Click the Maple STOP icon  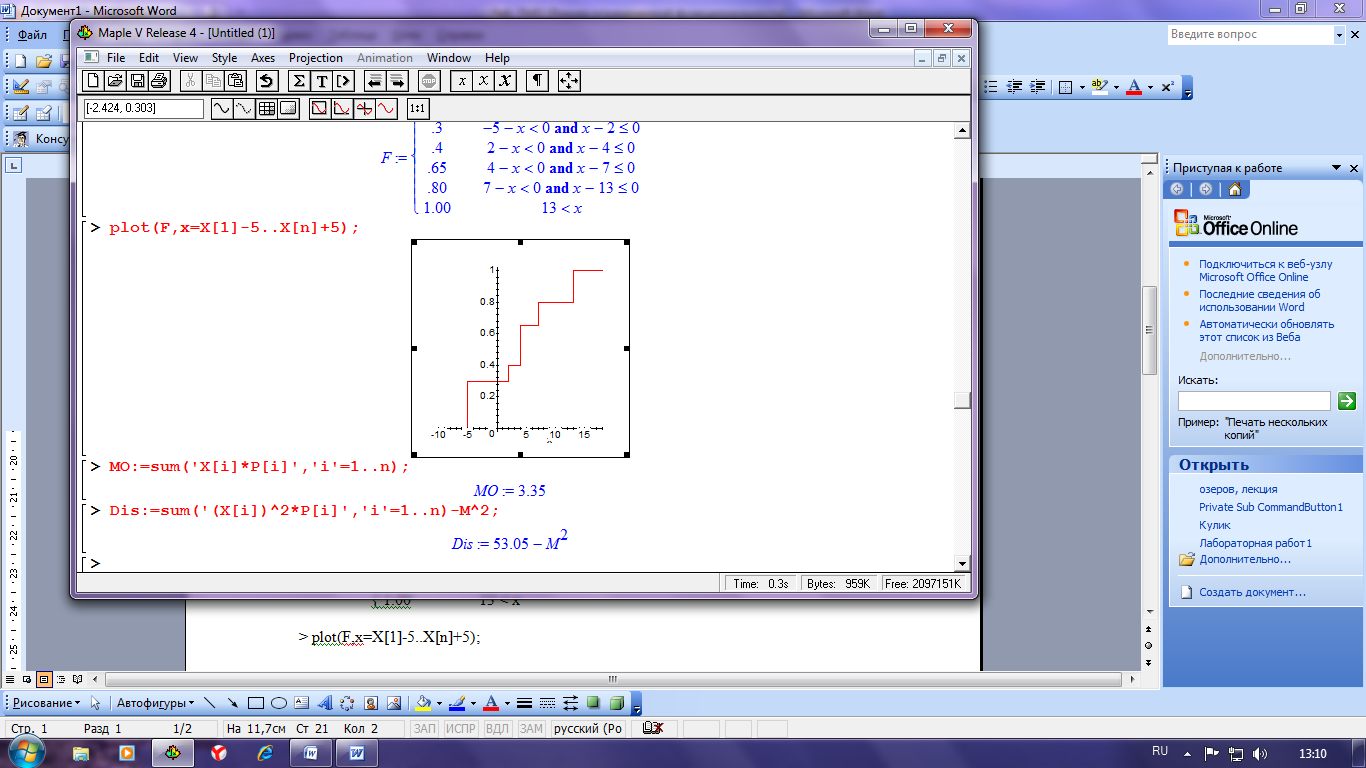(429, 81)
